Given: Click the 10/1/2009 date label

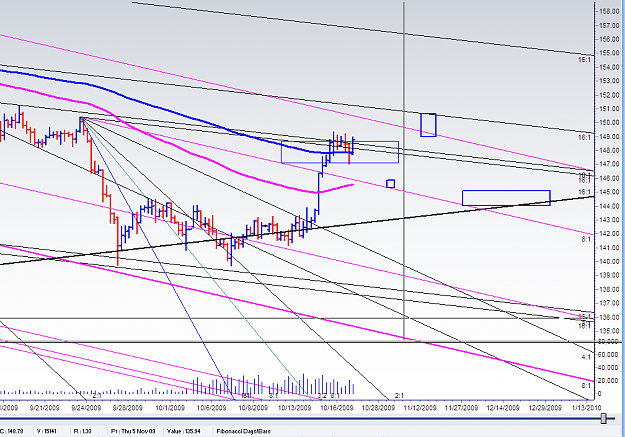Looking at the screenshot, I should coord(170,408).
